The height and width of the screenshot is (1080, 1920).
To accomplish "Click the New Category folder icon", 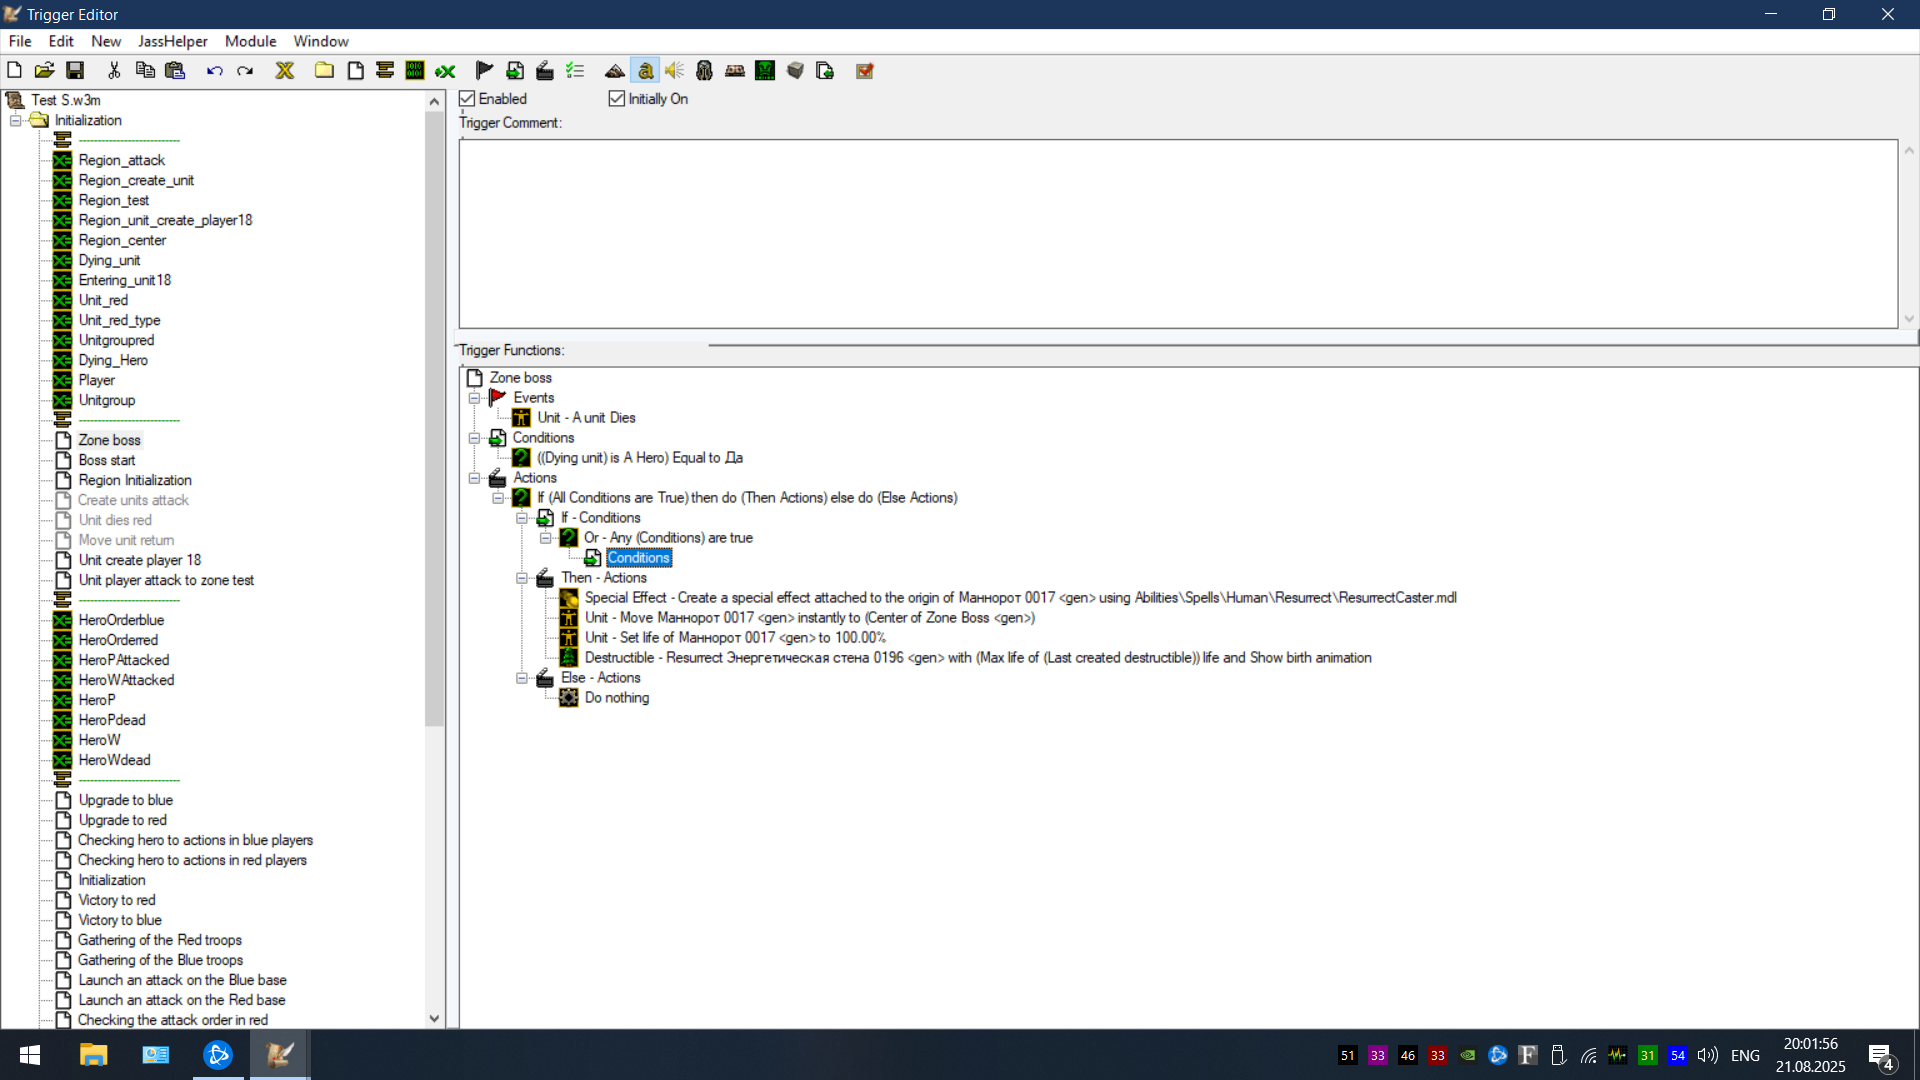I will [x=324, y=70].
